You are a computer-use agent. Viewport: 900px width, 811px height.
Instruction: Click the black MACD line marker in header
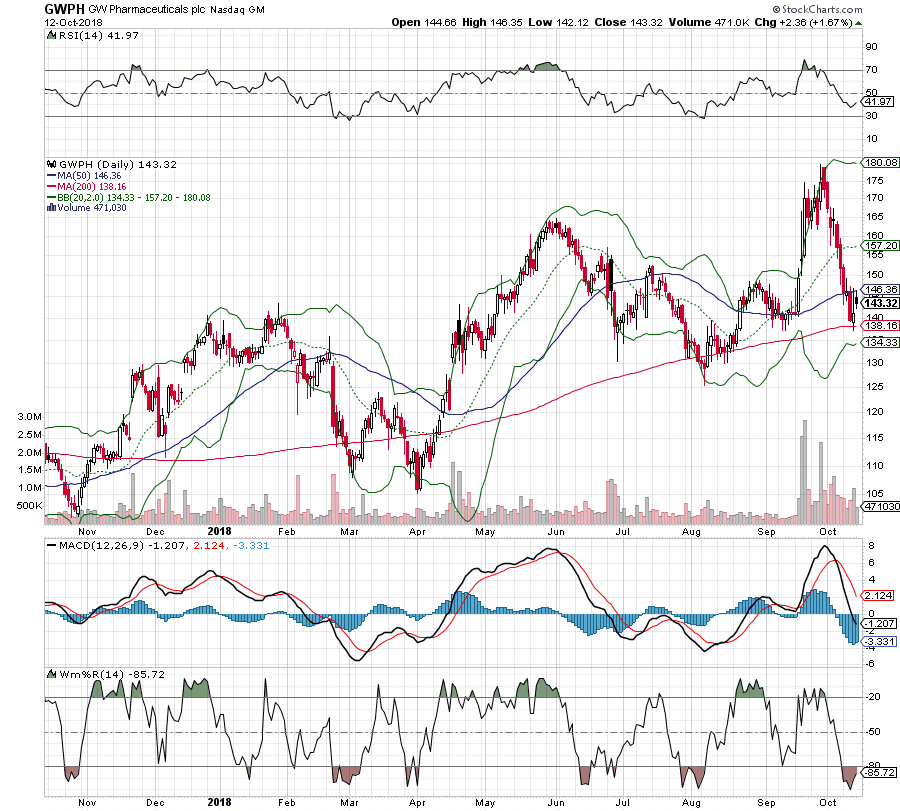[x=51, y=545]
